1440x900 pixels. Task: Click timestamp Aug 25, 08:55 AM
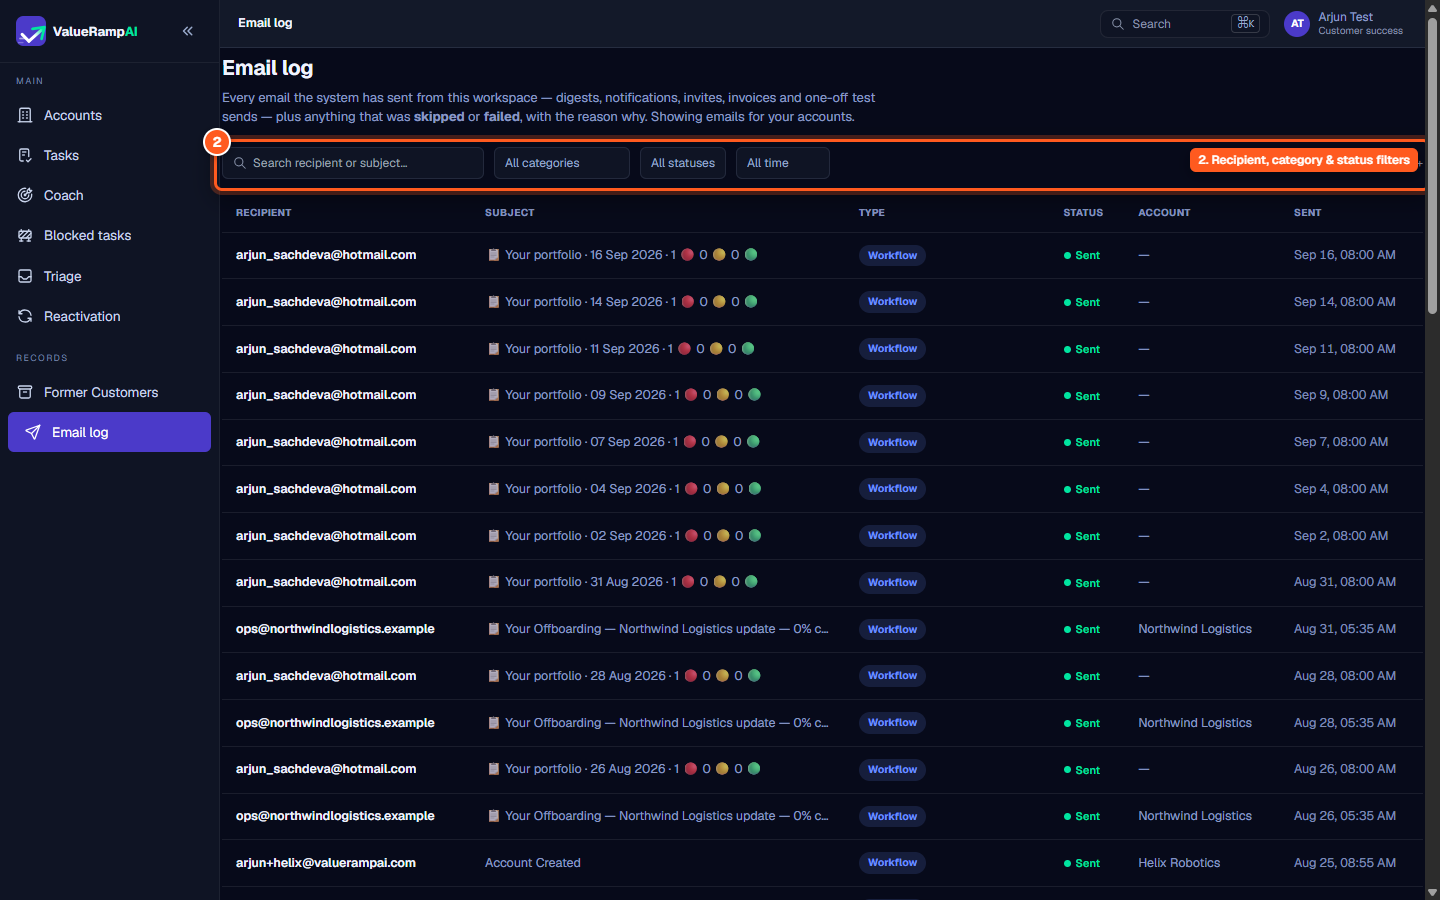pyautogui.click(x=1345, y=863)
